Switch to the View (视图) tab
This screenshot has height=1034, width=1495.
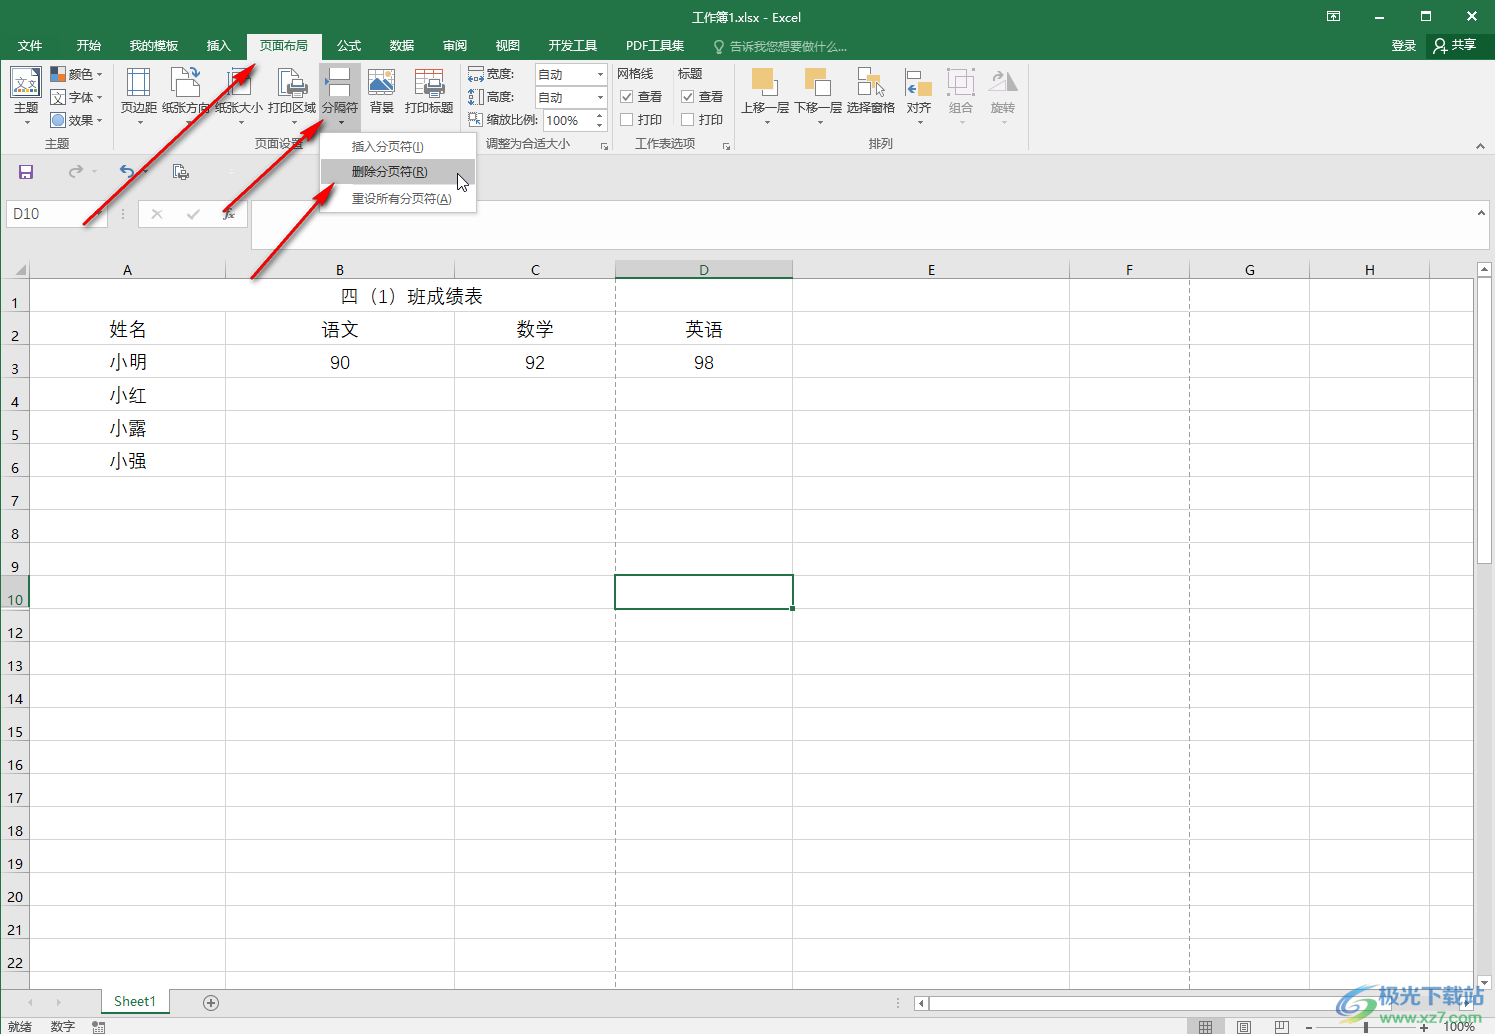[x=508, y=45]
